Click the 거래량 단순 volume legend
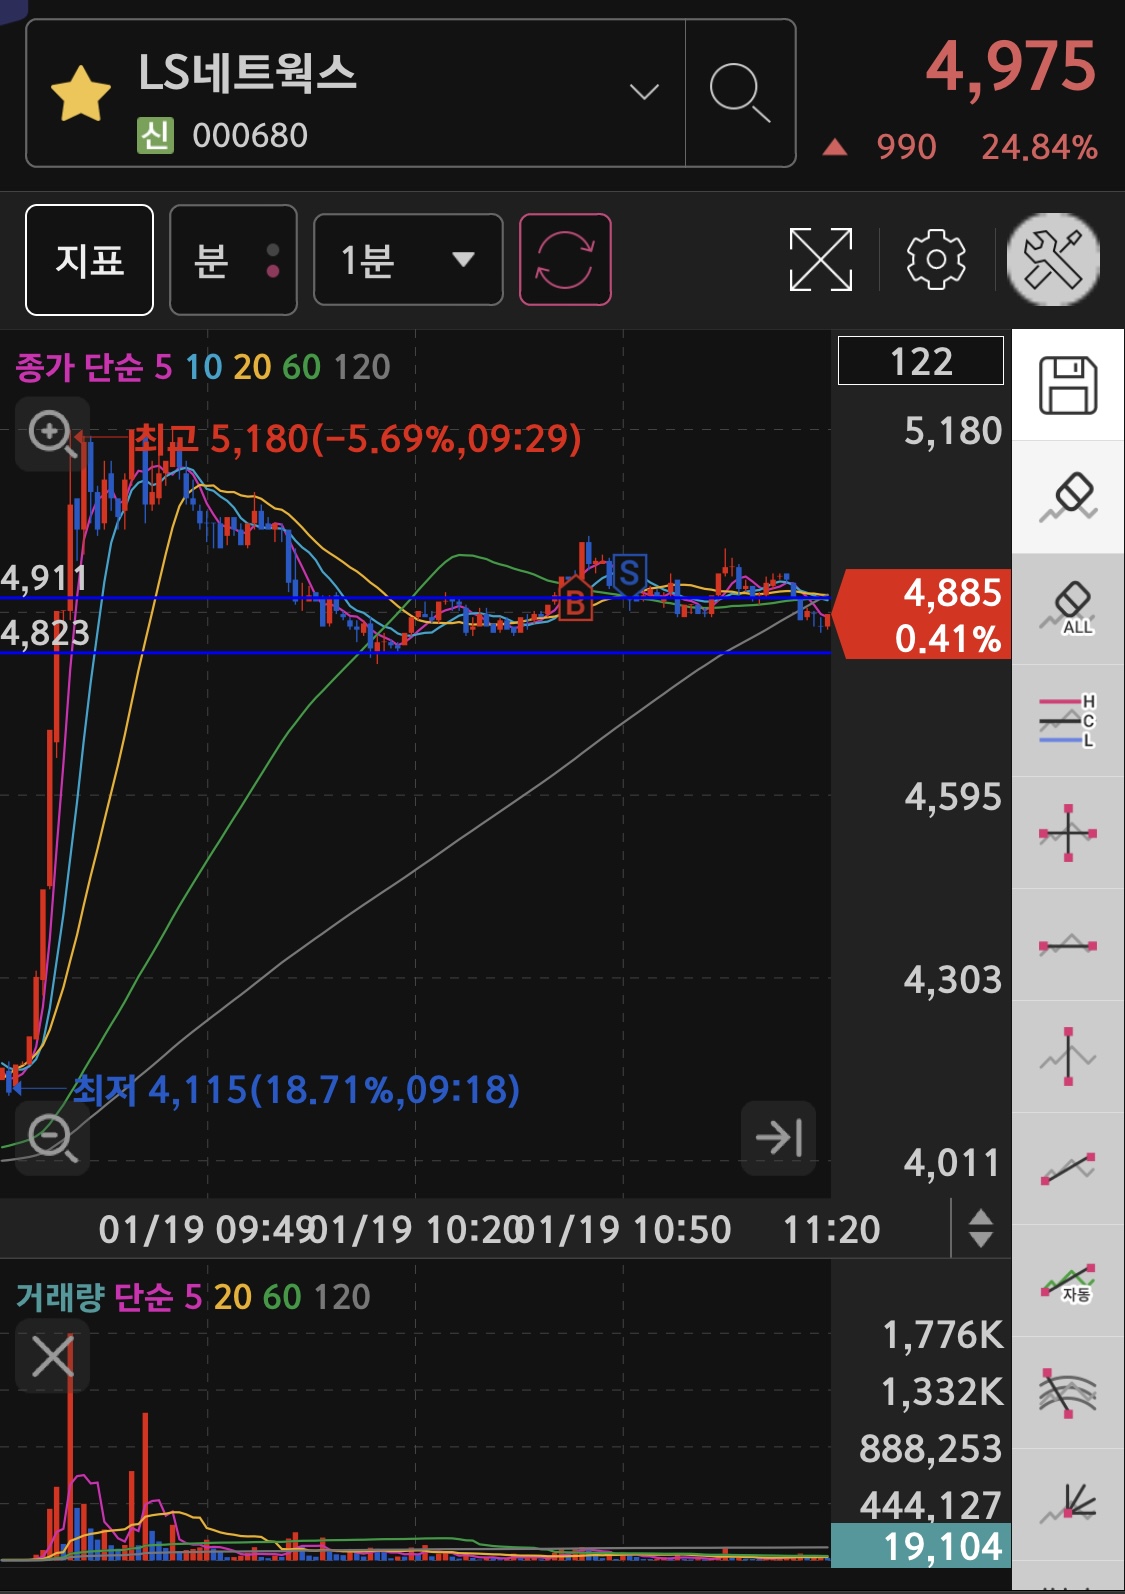The width and height of the screenshot is (1125, 1594). coord(94,1297)
